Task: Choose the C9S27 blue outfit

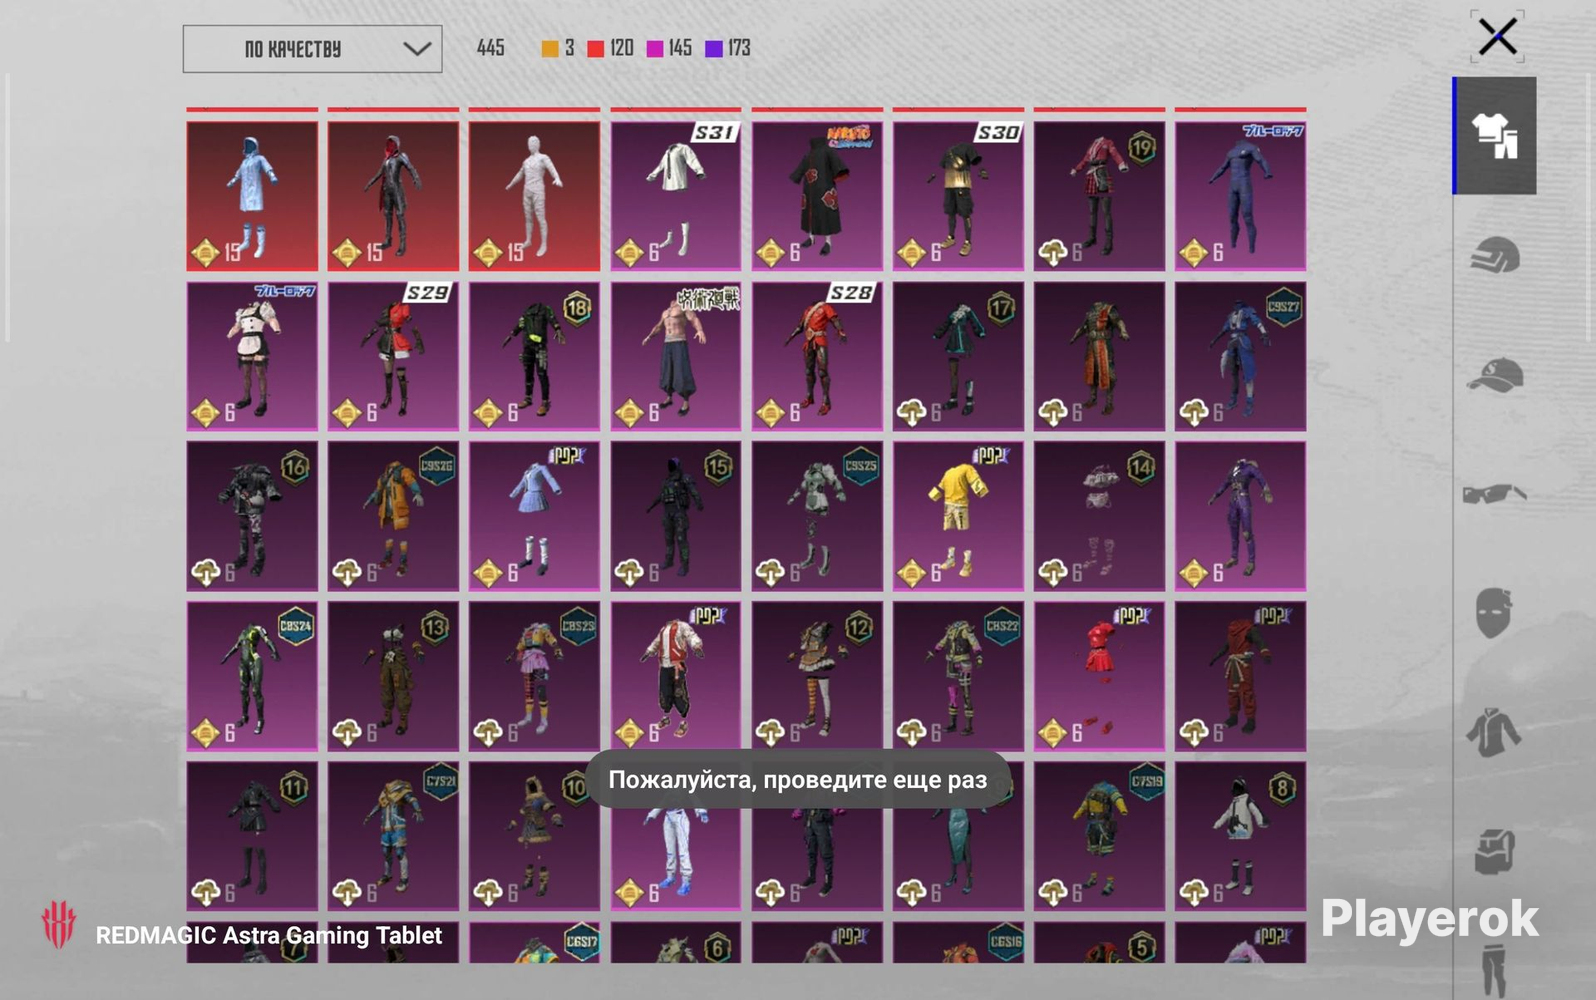Action: click(1240, 356)
